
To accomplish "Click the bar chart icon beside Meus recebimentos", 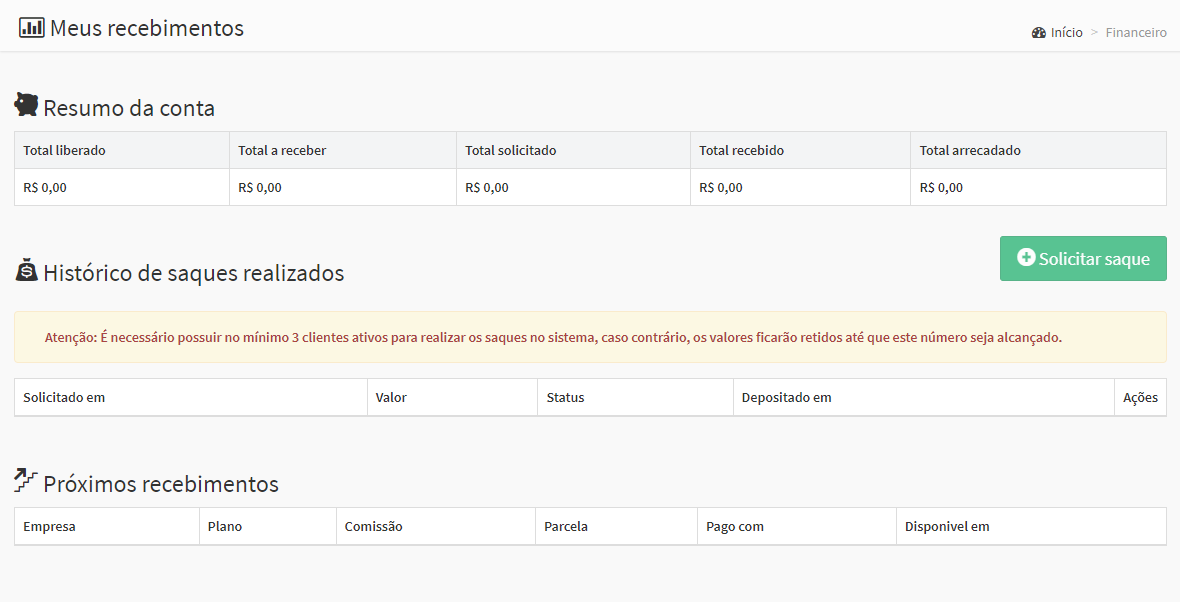I will tap(31, 28).
